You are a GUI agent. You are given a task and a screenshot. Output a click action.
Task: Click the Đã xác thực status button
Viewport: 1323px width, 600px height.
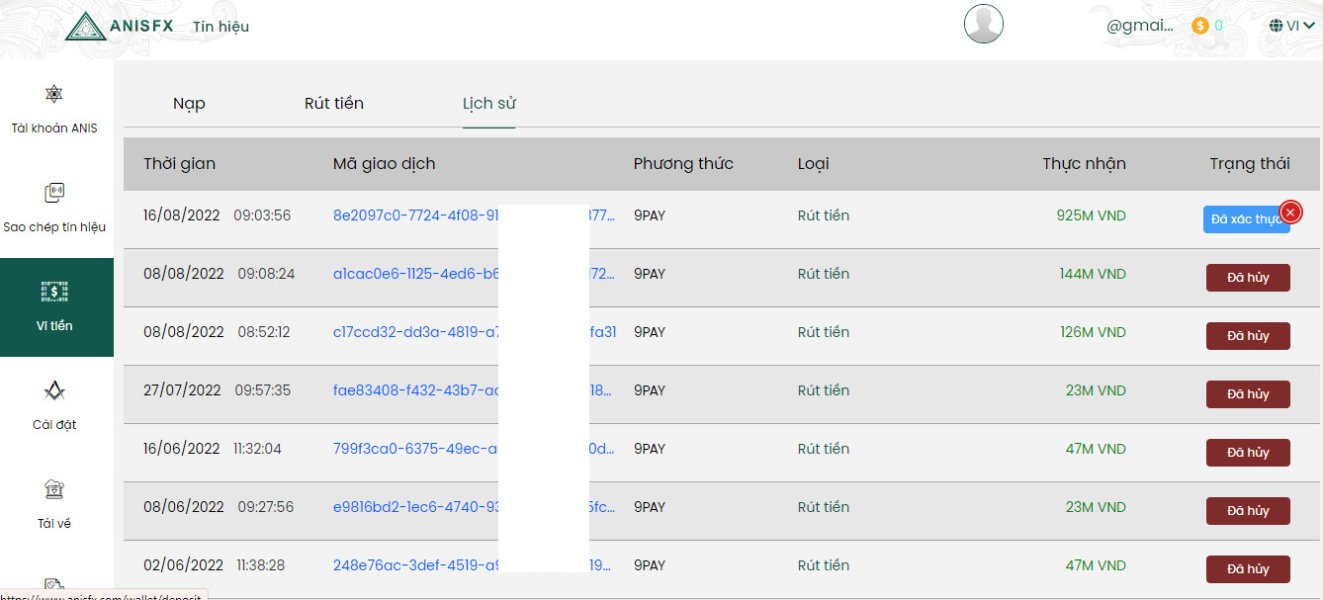point(1243,220)
